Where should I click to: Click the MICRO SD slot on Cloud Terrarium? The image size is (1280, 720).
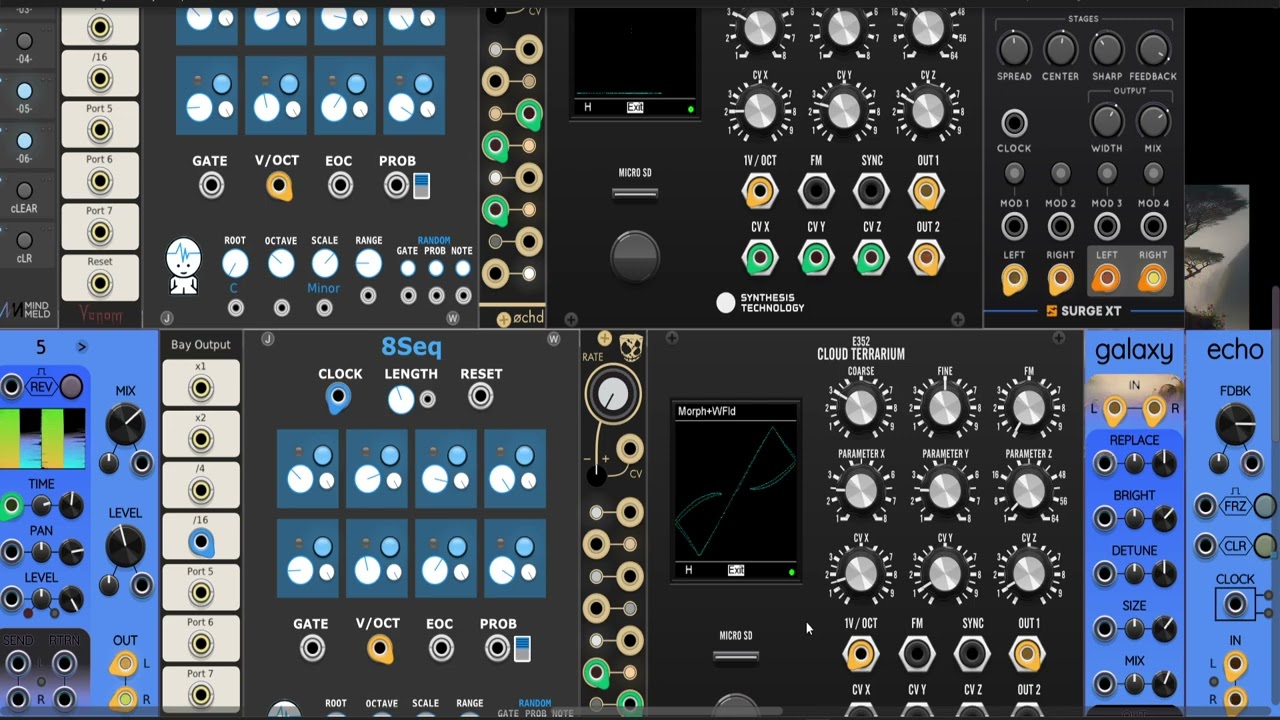tap(736, 656)
